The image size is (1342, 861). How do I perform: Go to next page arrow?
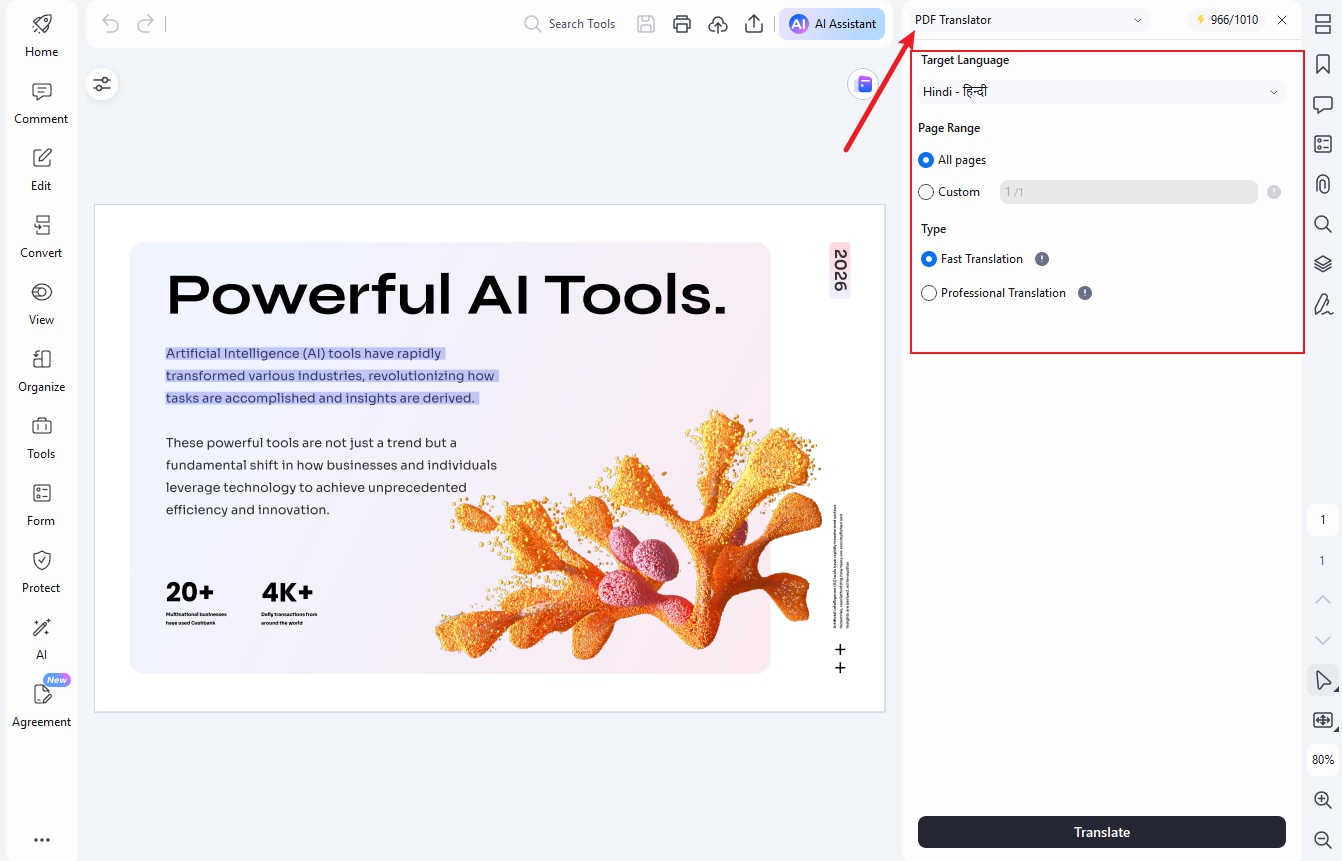point(1323,640)
